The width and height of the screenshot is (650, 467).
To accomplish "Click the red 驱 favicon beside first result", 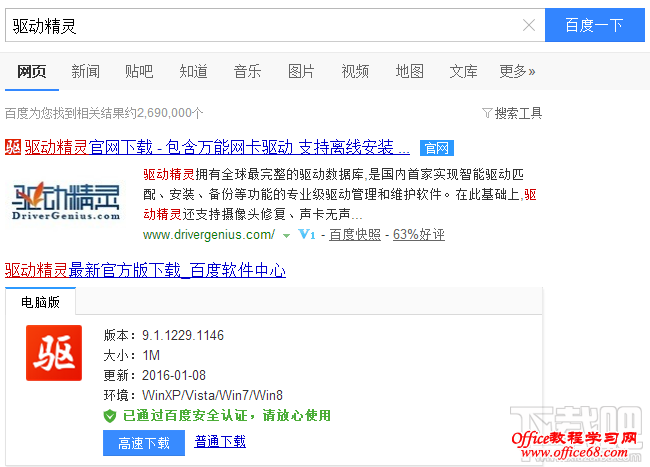I will click(13, 147).
